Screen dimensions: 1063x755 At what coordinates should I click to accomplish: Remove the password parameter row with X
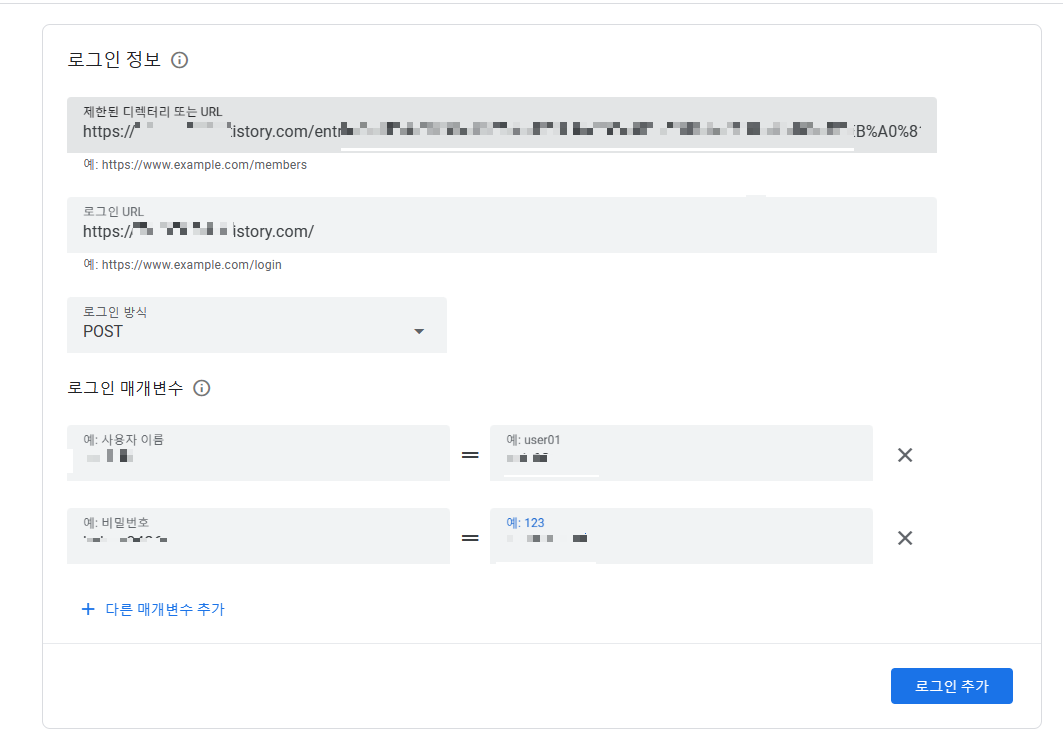pyautogui.click(x=905, y=538)
